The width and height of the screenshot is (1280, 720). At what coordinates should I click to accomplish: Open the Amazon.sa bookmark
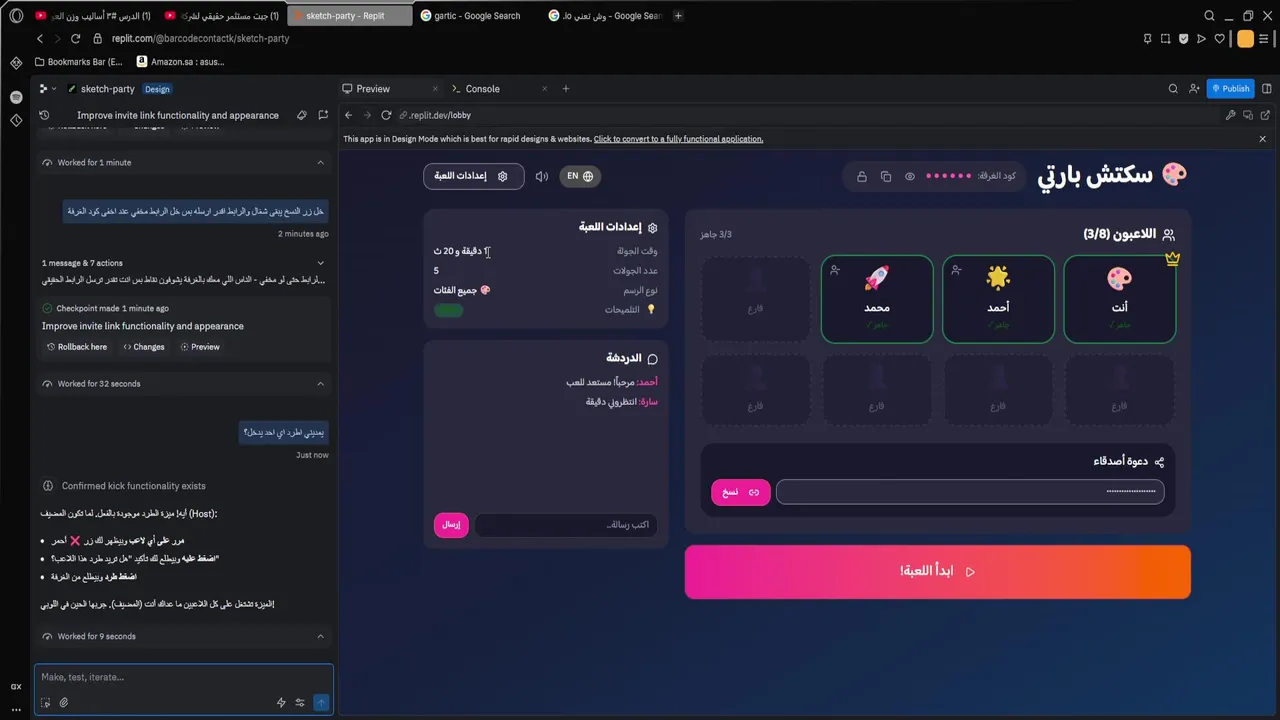point(179,62)
